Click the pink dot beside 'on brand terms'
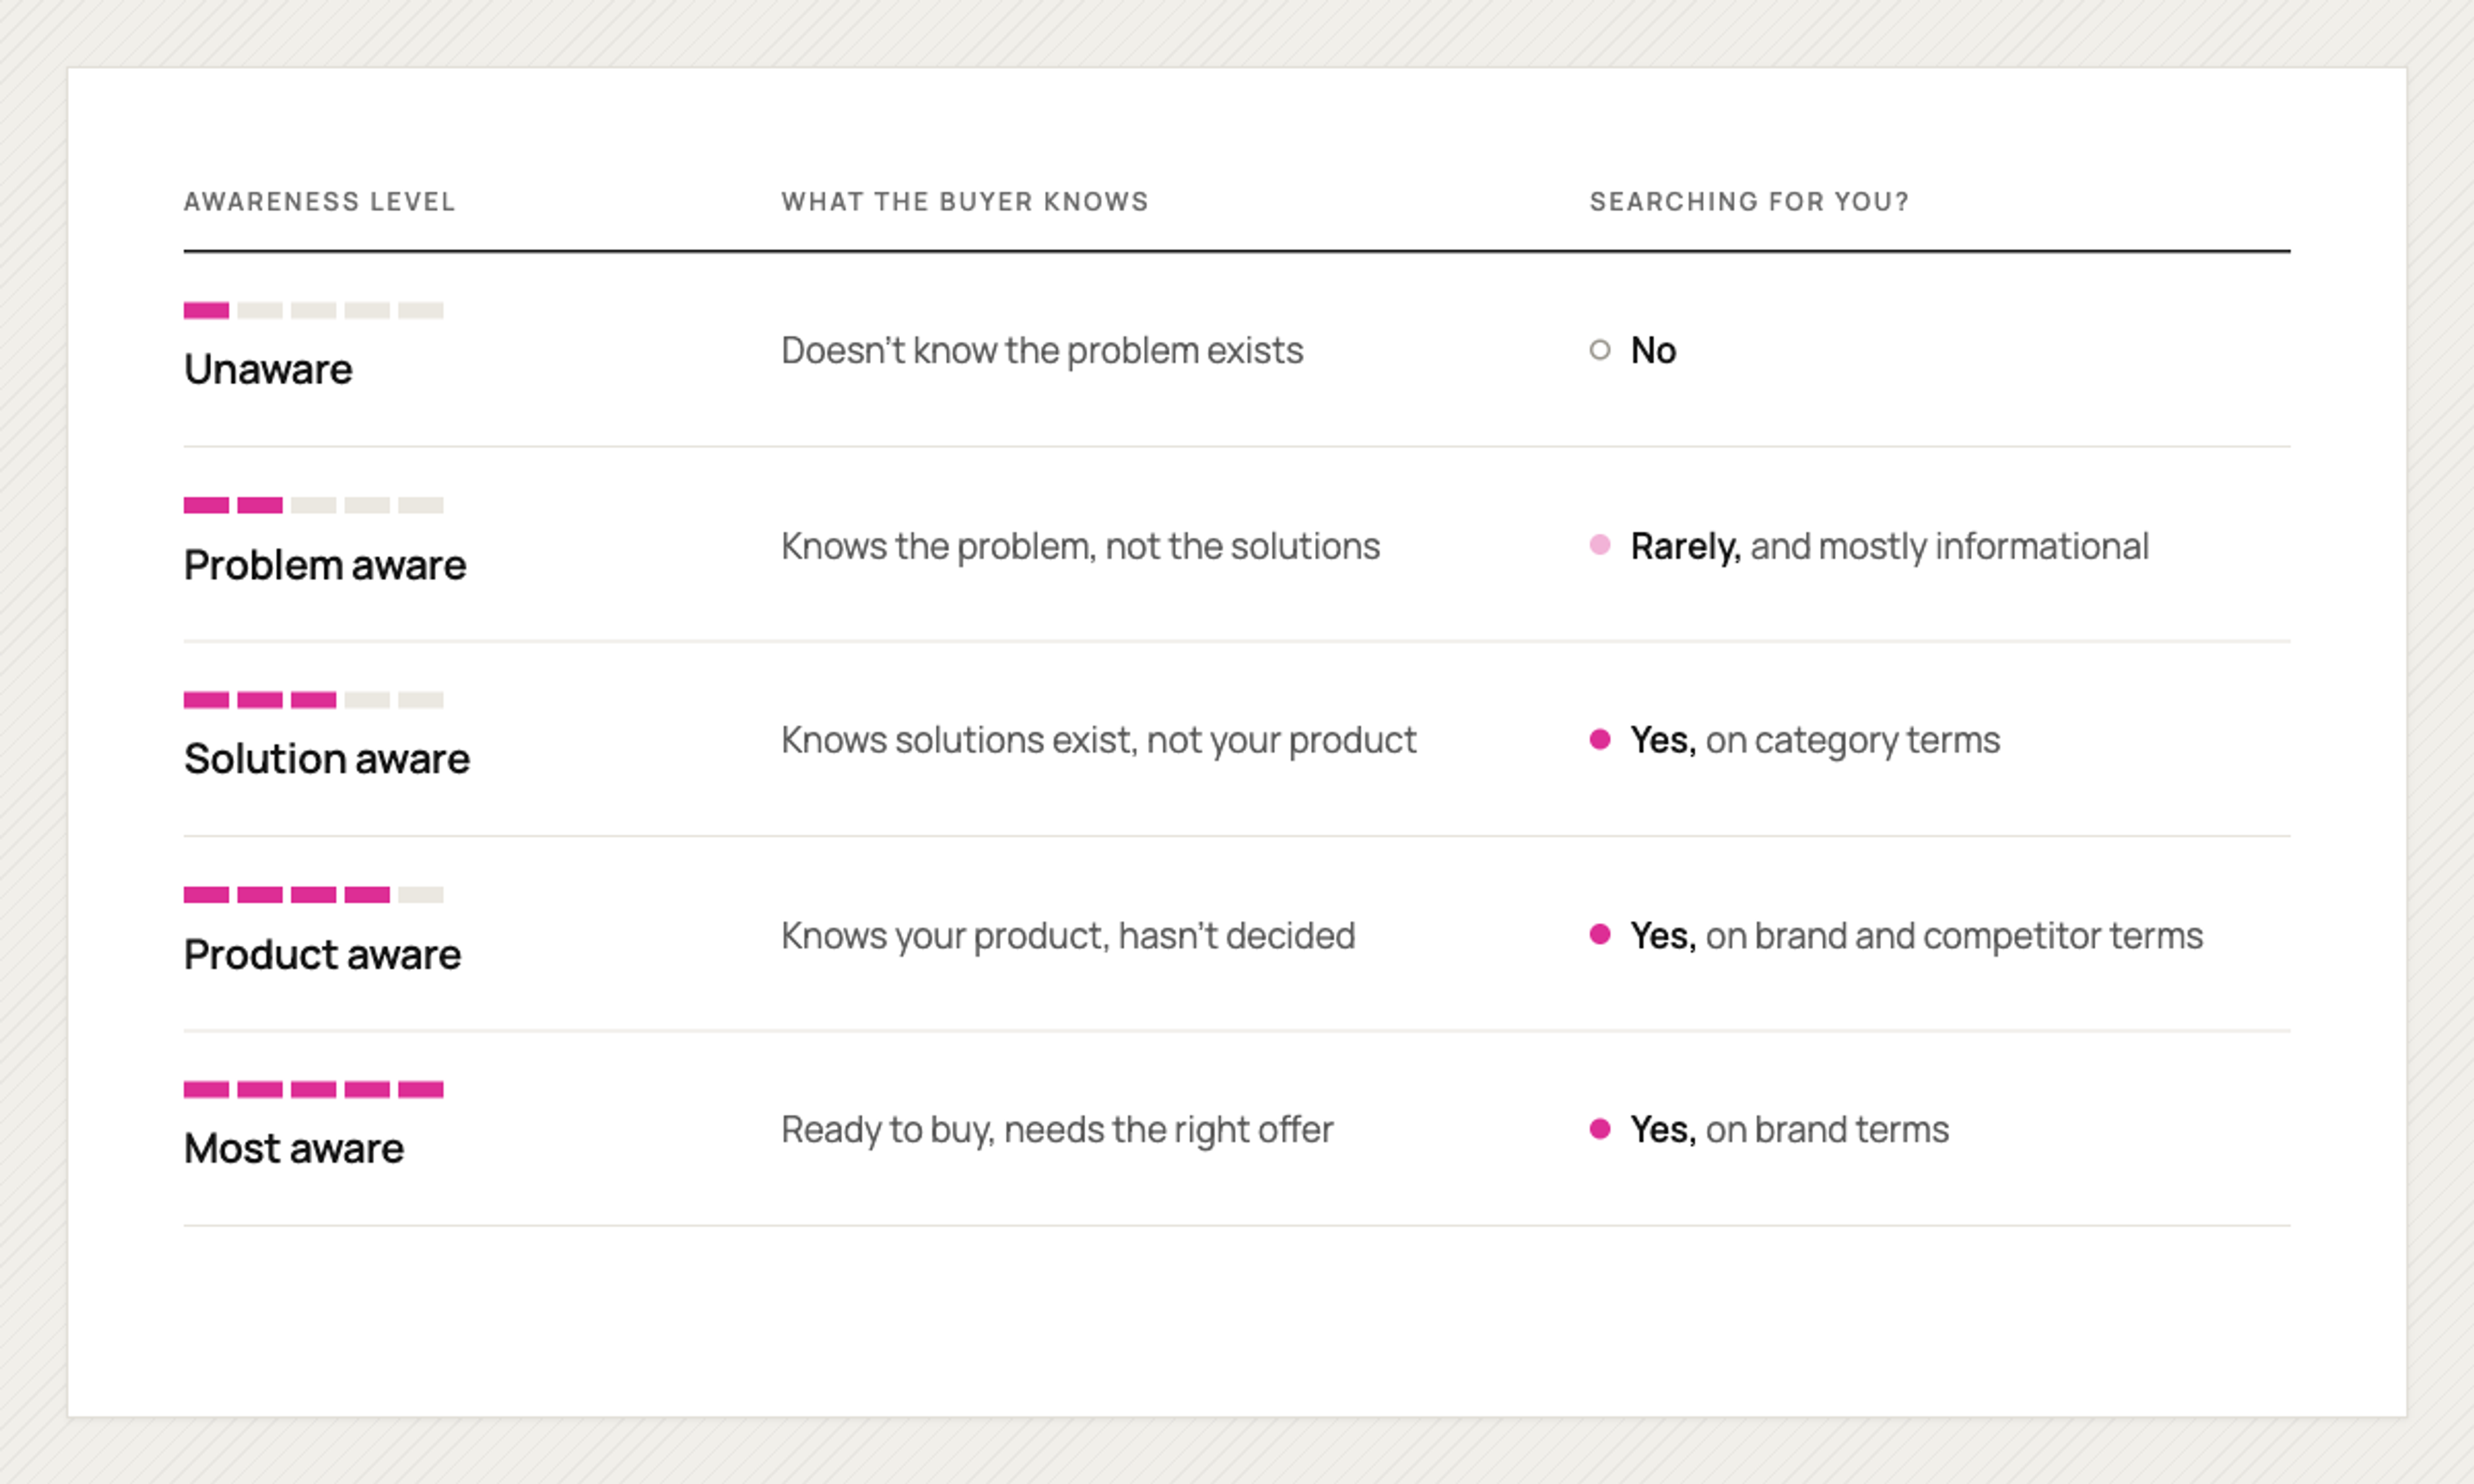The image size is (2474, 1484). coord(1600,1129)
